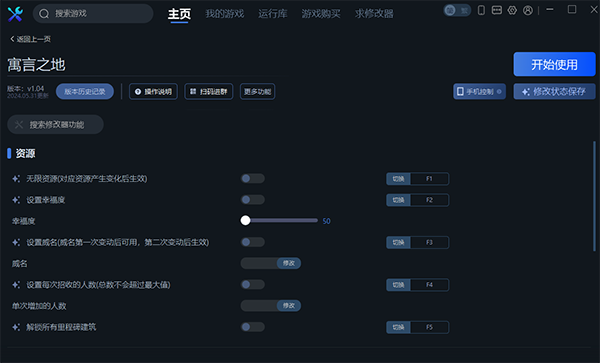Image resolution: width=600 pixels, height=363 pixels.
Task: Click 单次增加的人数 value input field
Action: point(259,306)
